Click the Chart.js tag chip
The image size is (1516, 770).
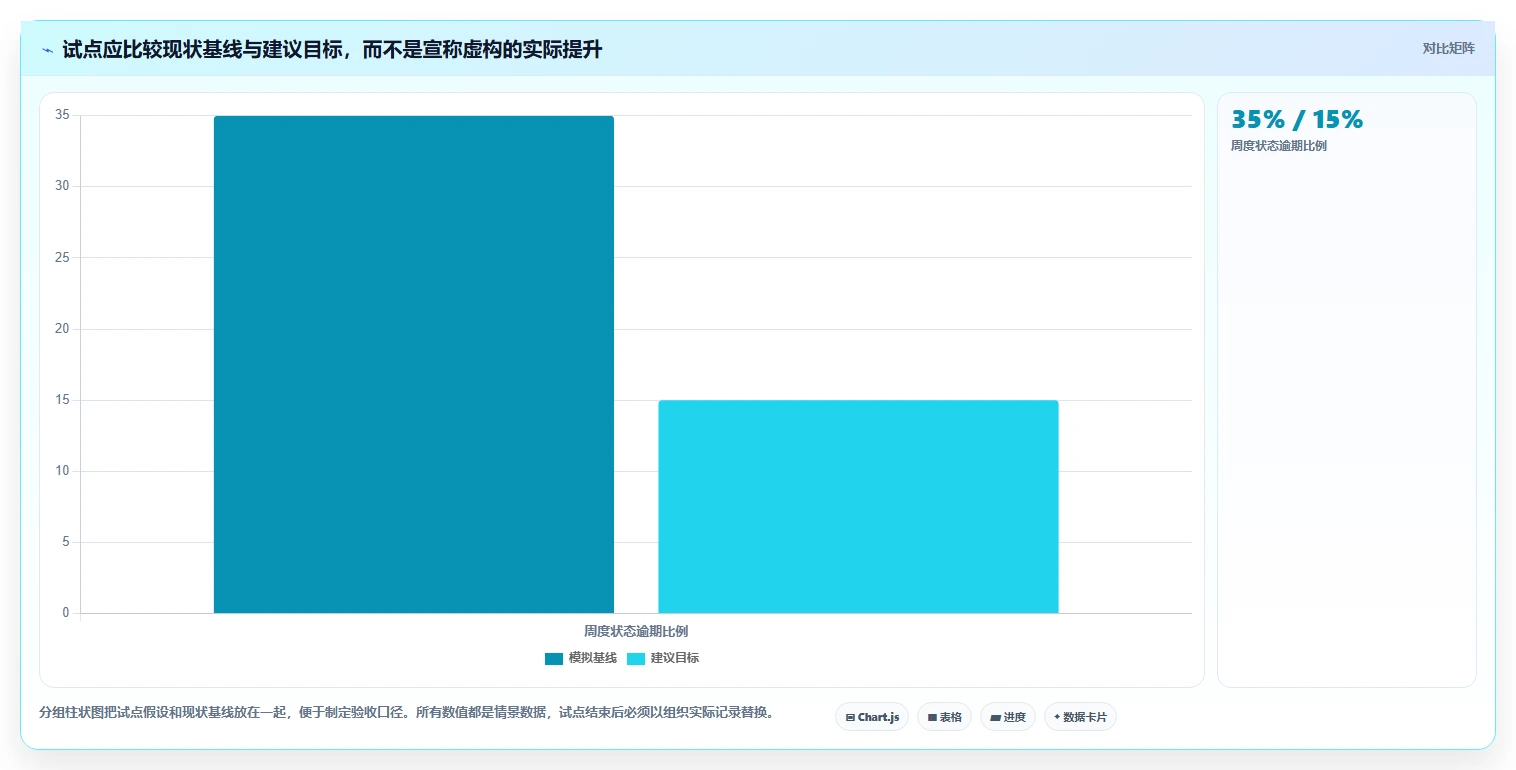point(872,717)
